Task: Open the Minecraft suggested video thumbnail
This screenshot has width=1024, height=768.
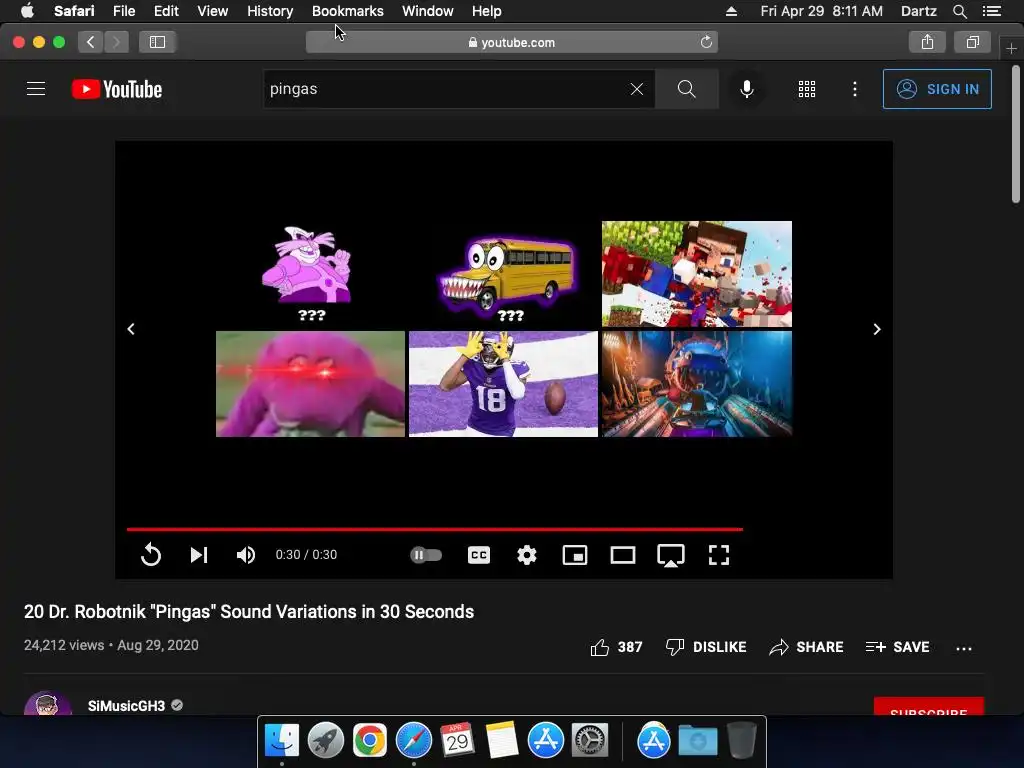Action: coord(697,274)
